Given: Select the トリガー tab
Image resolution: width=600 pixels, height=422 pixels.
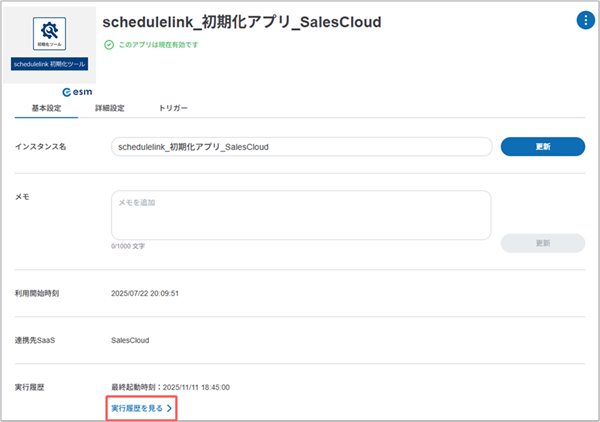Looking at the screenshot, I should click(172, 108).
